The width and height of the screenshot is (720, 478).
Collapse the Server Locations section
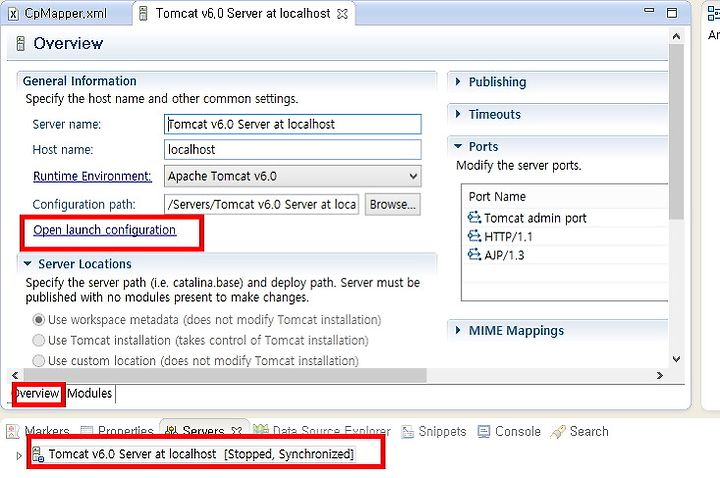(x=28, y=264)
